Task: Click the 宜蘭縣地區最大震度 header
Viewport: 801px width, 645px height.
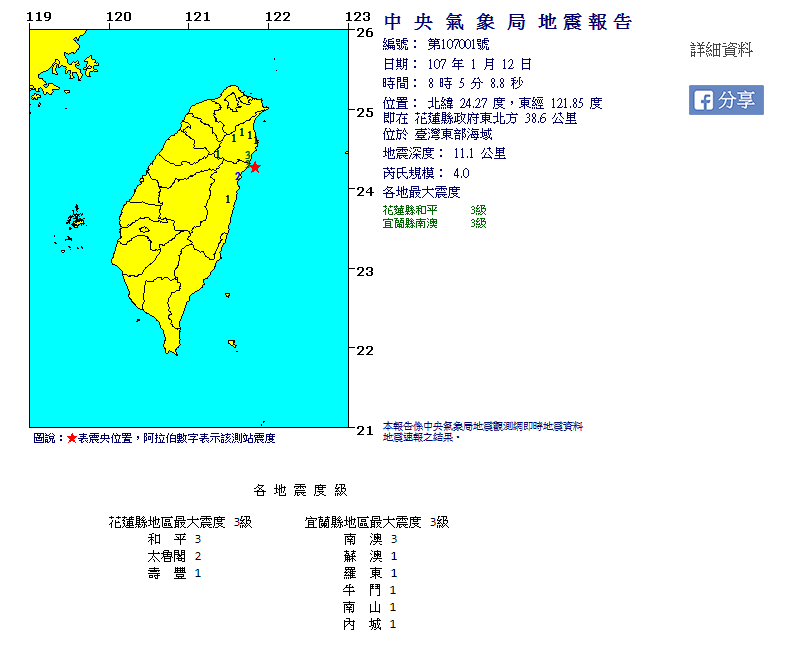Action: pyautogui.click(x=377, y=522)
